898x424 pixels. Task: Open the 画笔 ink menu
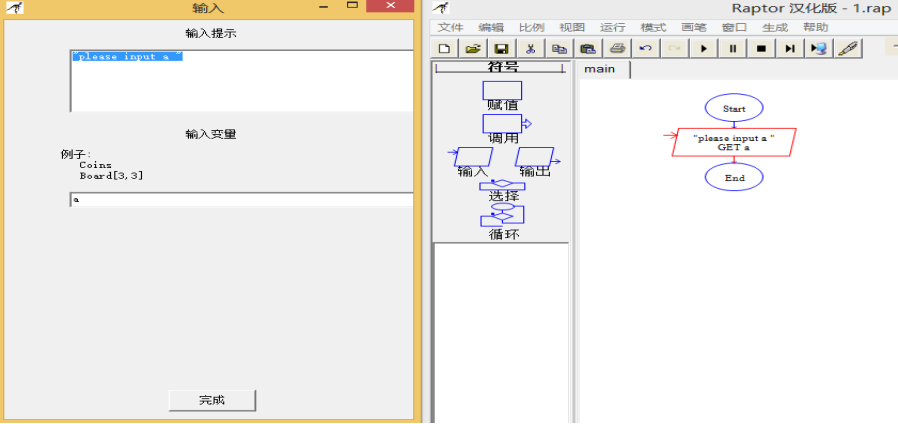[694, 28]
